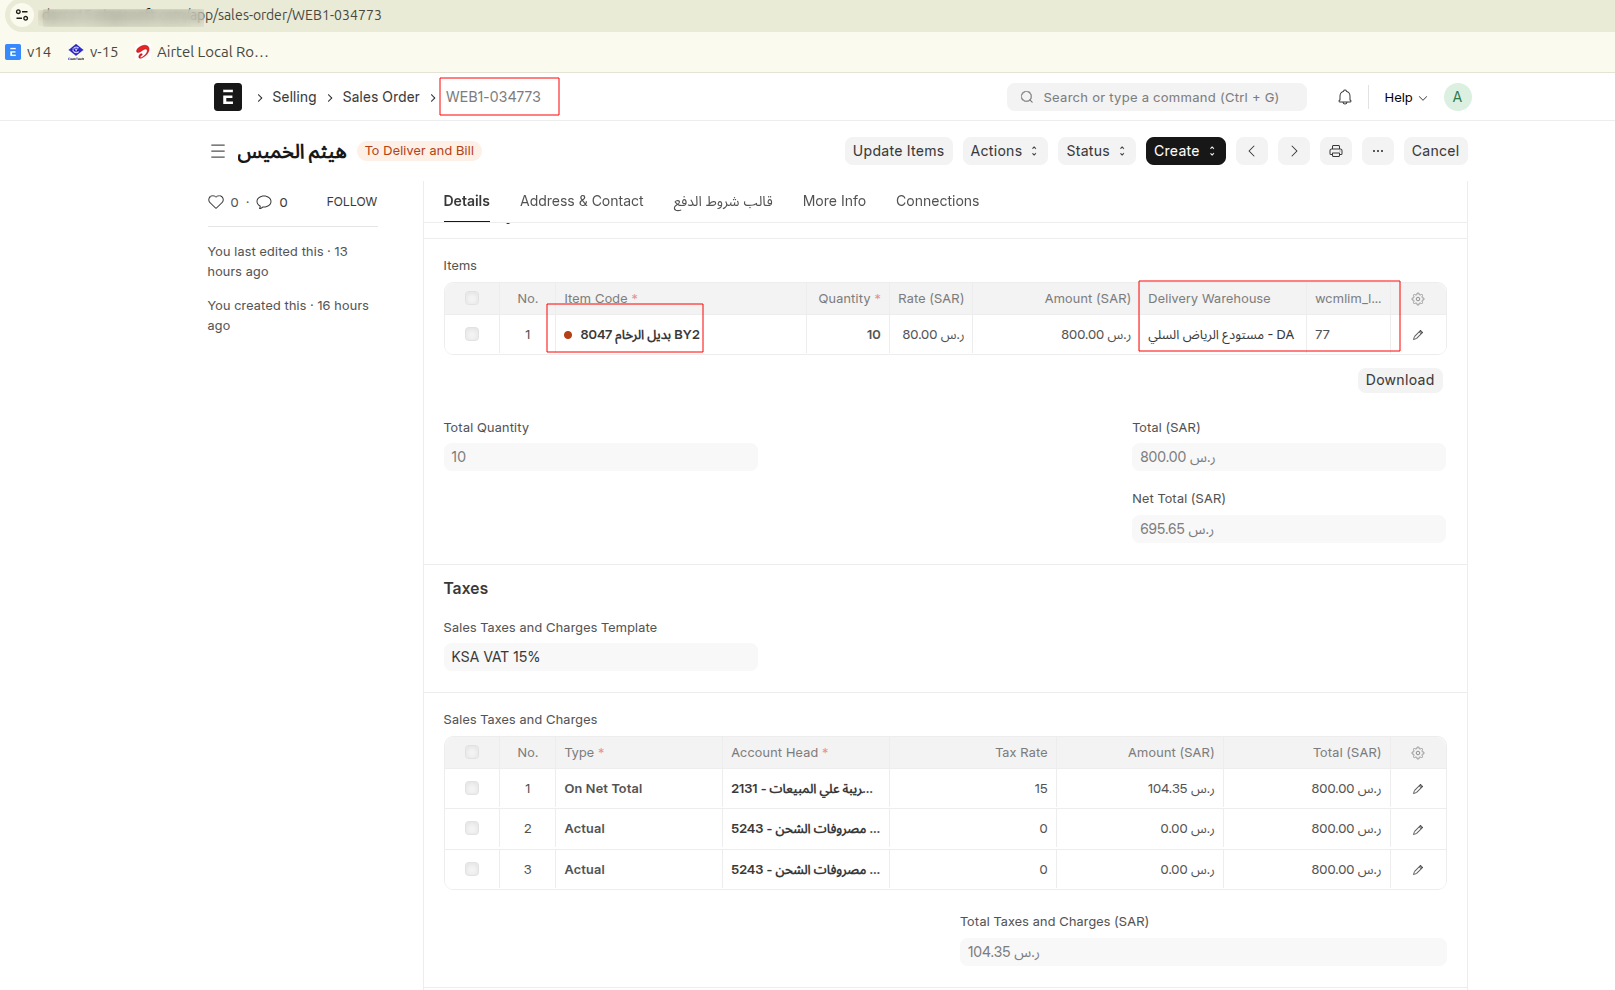The height and width of the screenshot is (990, 1615).
Task: Open the Connections tab
Action: (x=937, y=201)
